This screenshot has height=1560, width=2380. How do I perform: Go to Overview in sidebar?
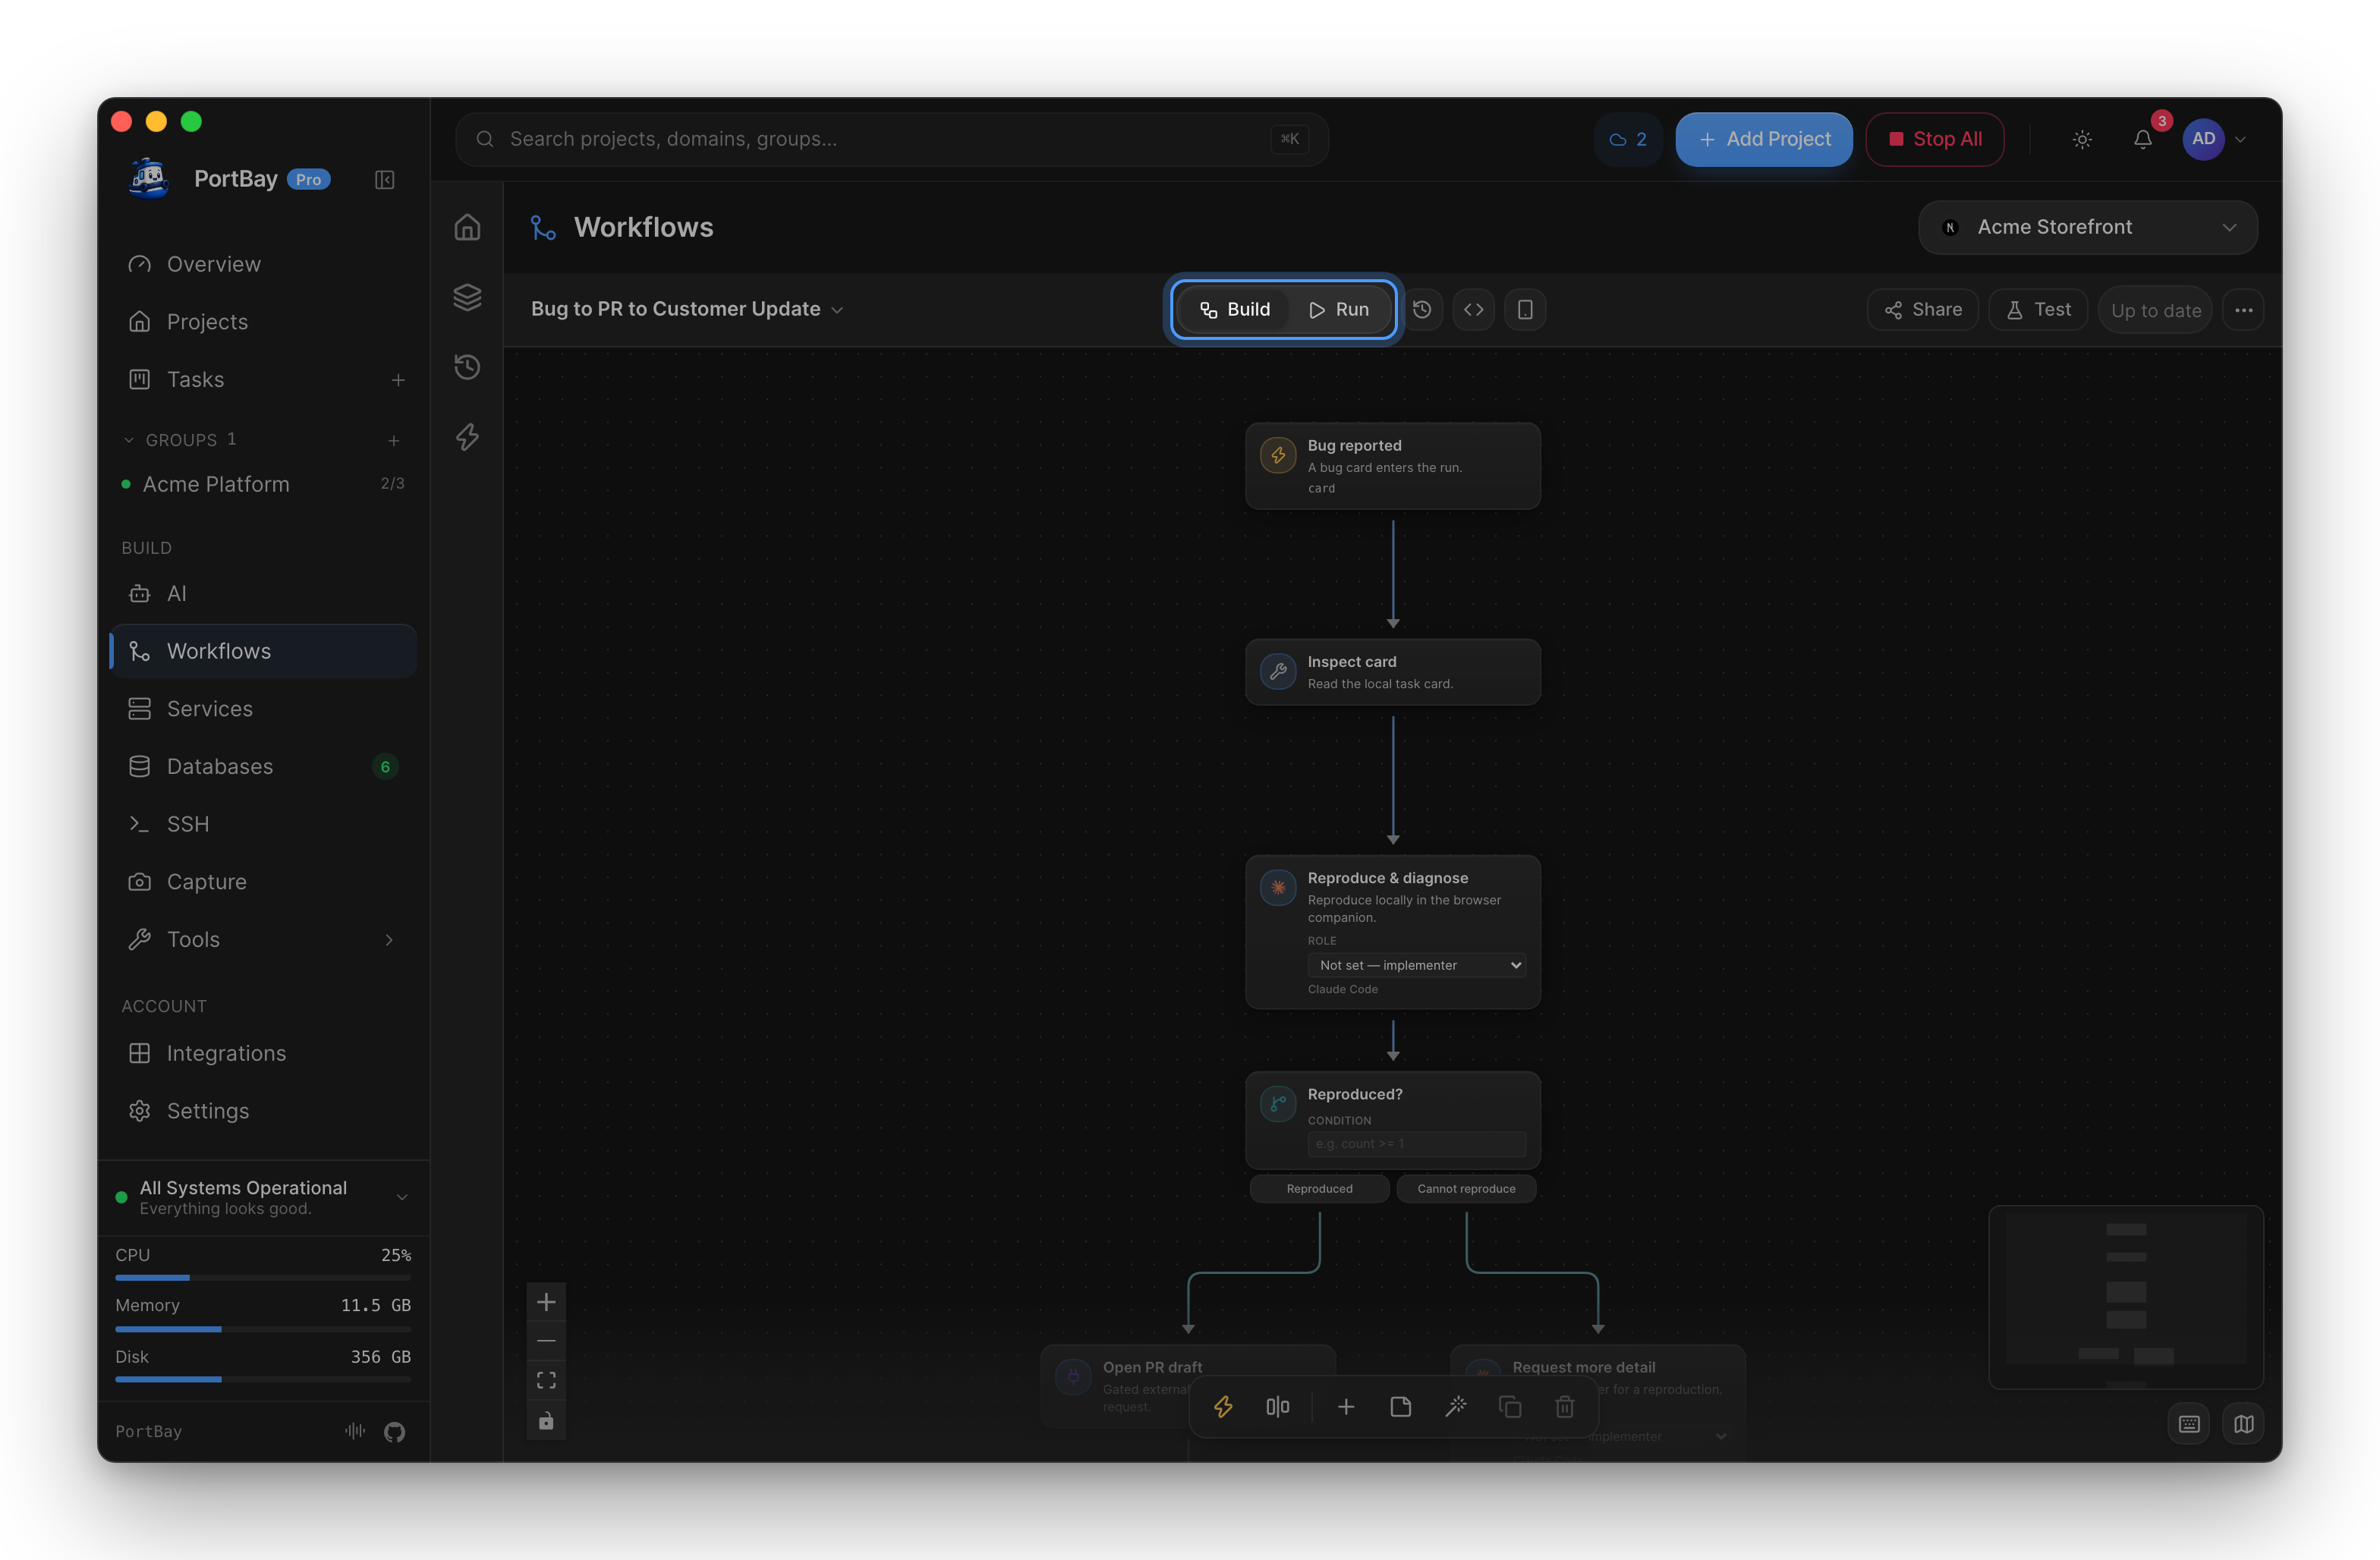[263, 264]
